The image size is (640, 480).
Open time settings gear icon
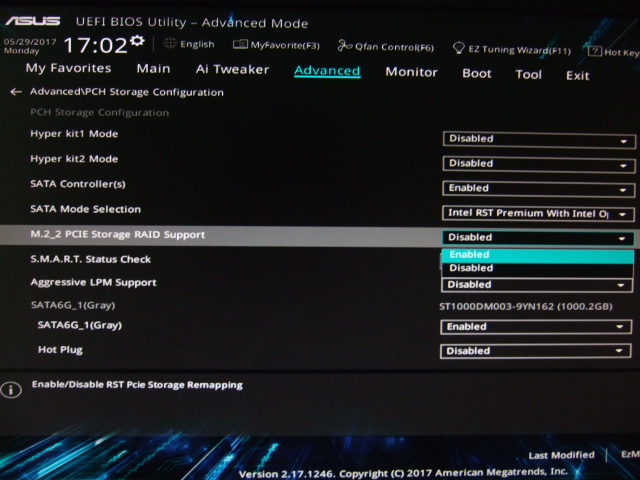[x=138, y=40]
